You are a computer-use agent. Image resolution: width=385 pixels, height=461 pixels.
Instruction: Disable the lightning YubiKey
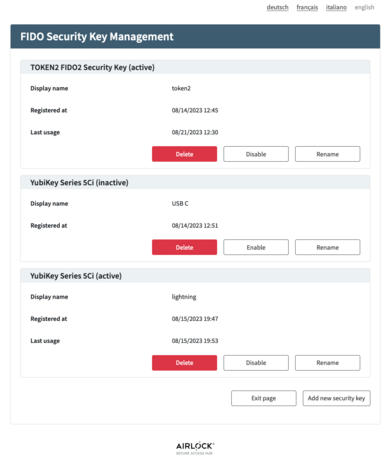click(x=256, y=363)
